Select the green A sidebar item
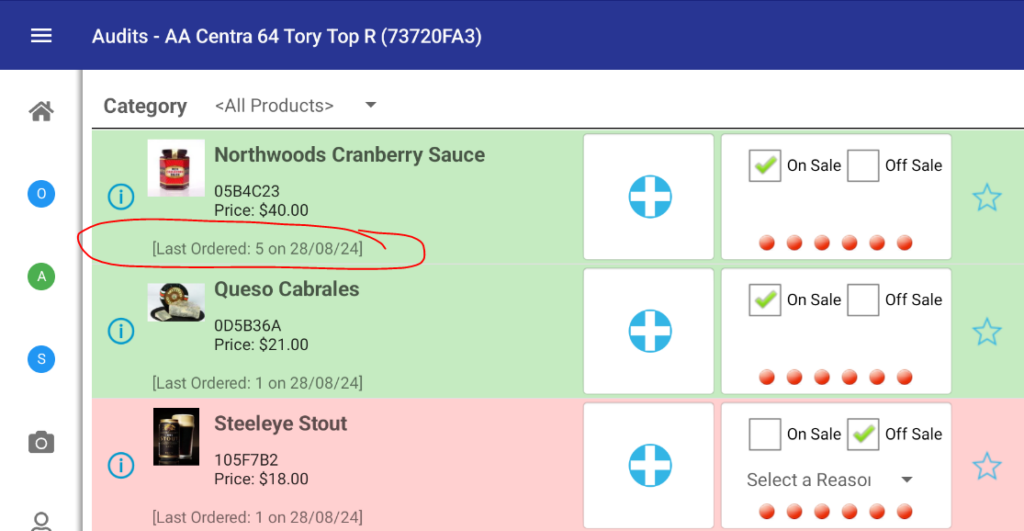Screen dimensions: 1024x531 pos(41,277)
